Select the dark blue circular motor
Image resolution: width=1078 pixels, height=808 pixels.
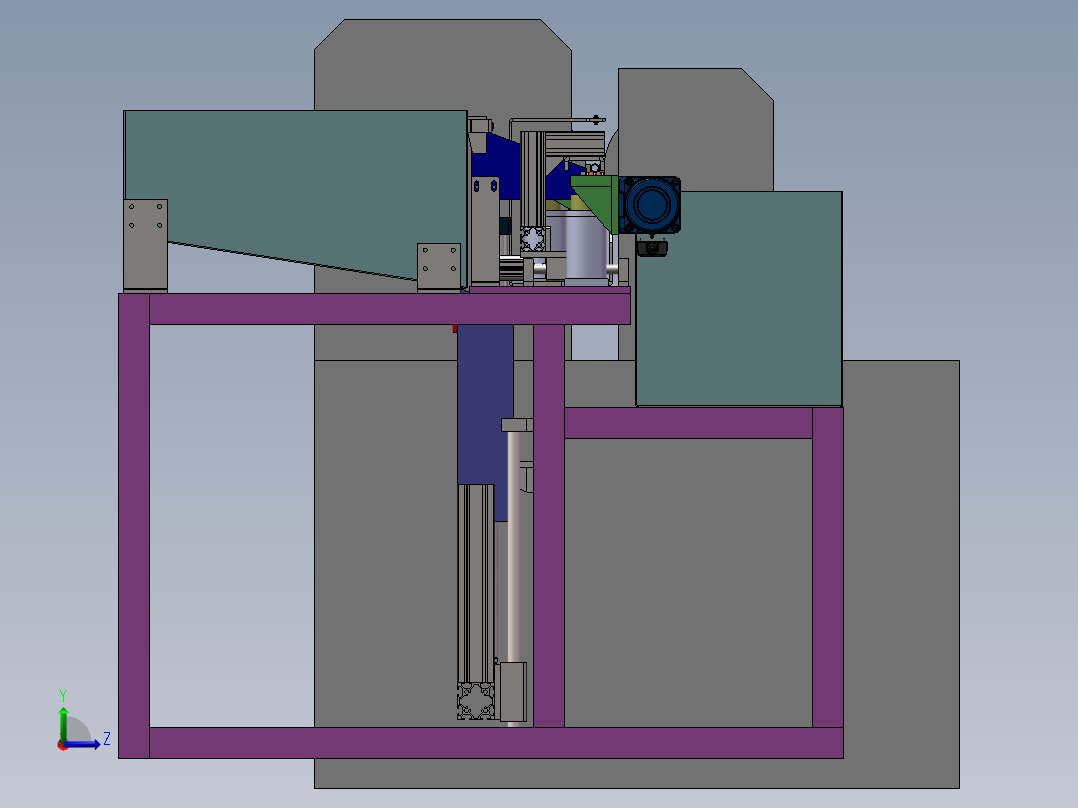(x=650, y=205)
